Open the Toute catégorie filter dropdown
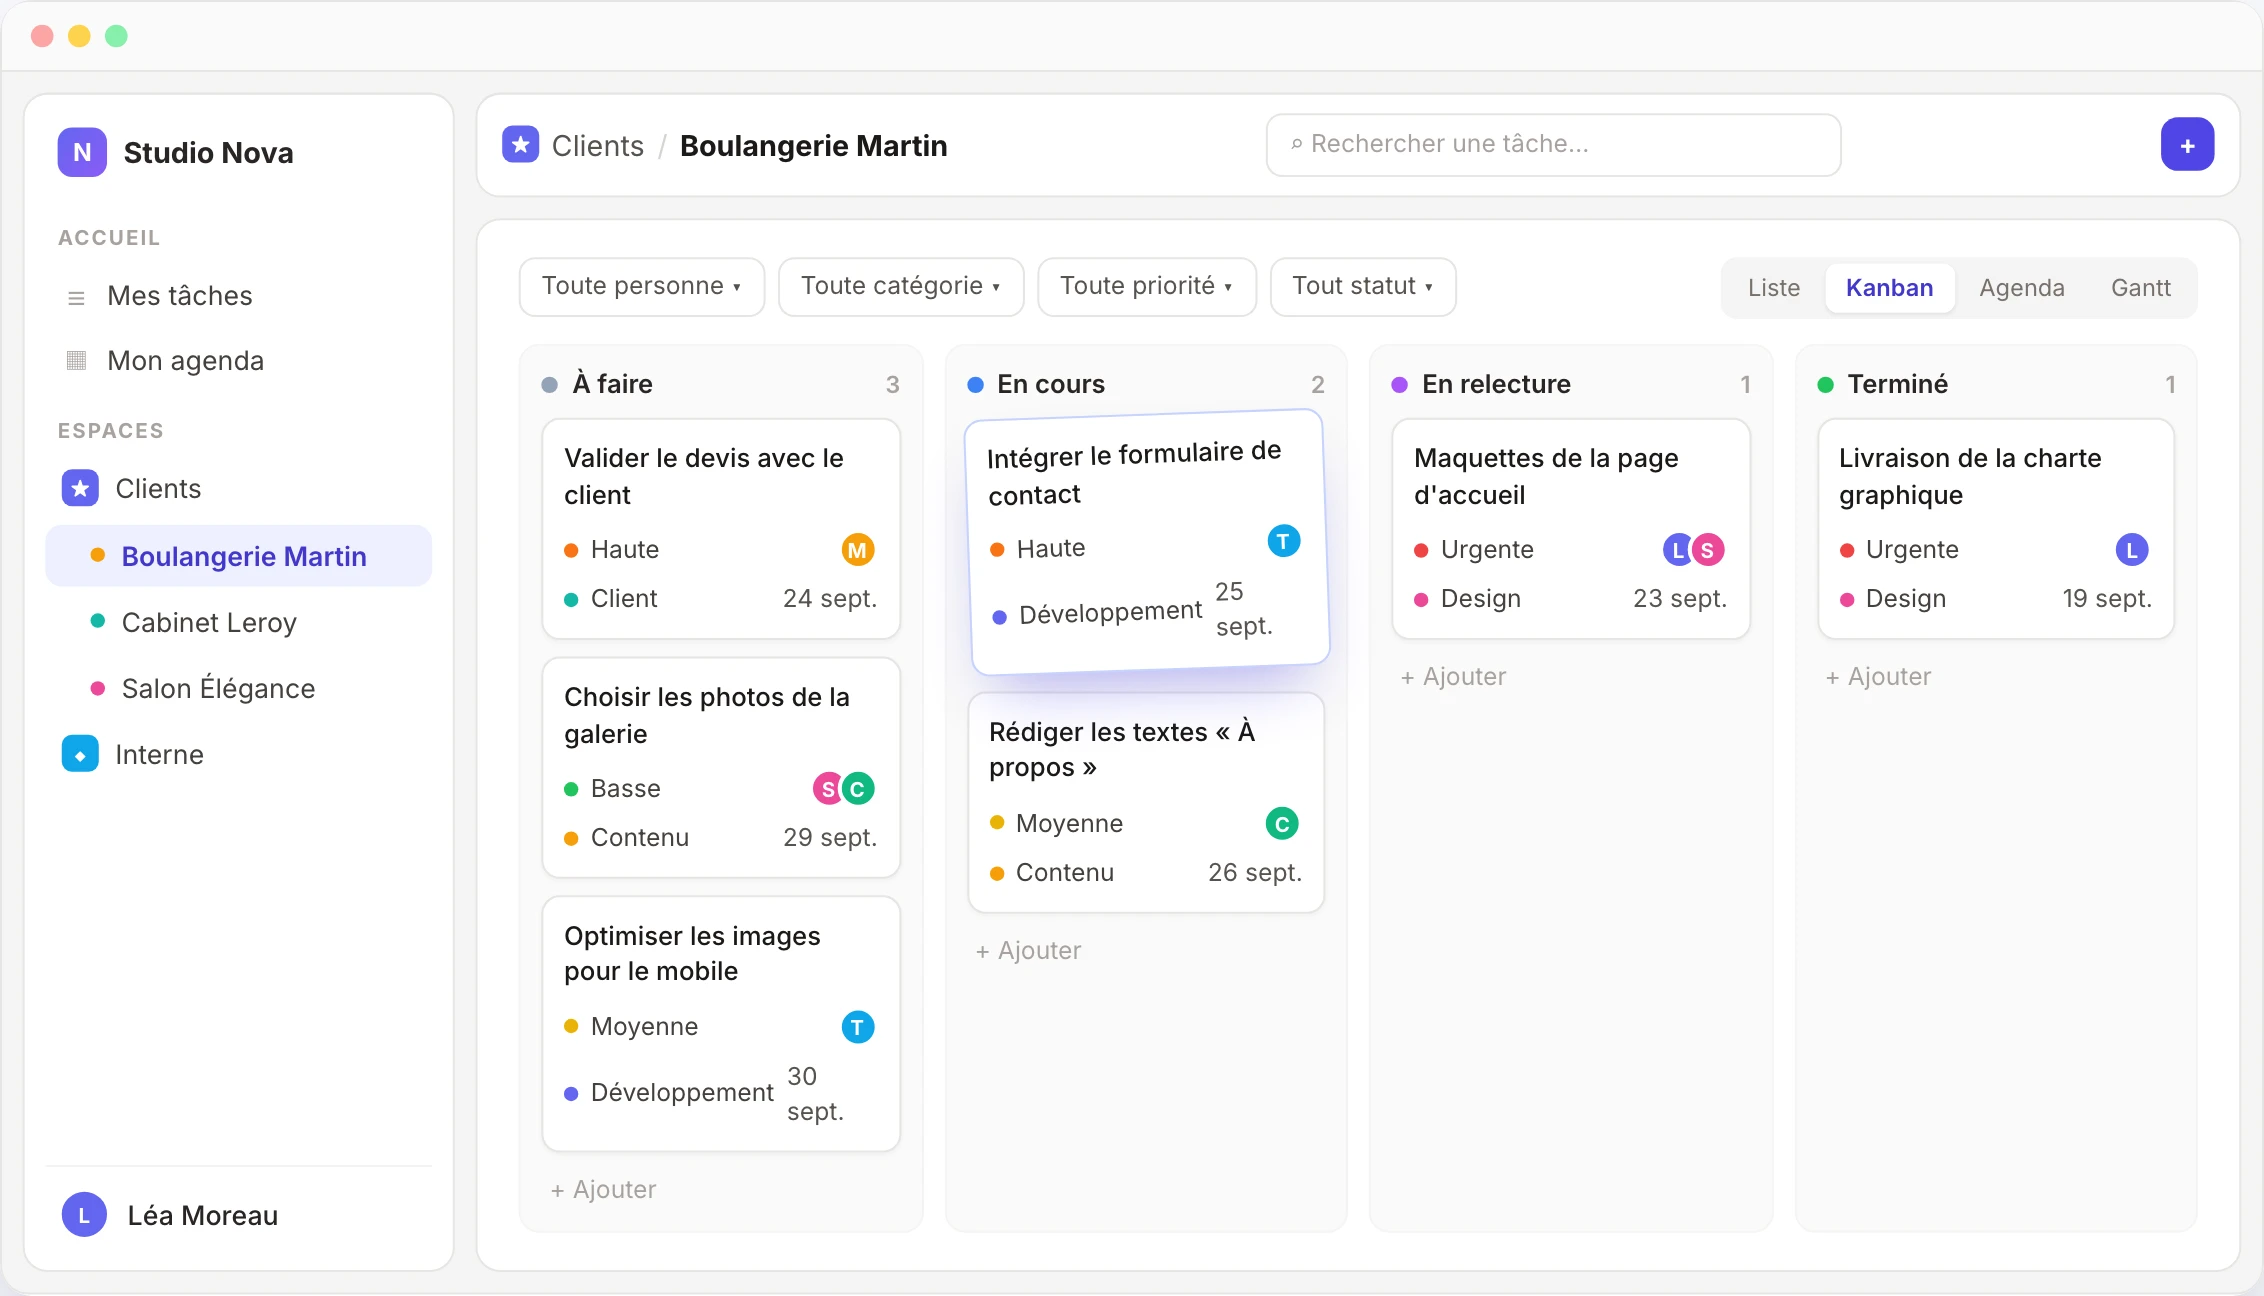Screen dimensions: 2264x1296 (x=901, y=286)
